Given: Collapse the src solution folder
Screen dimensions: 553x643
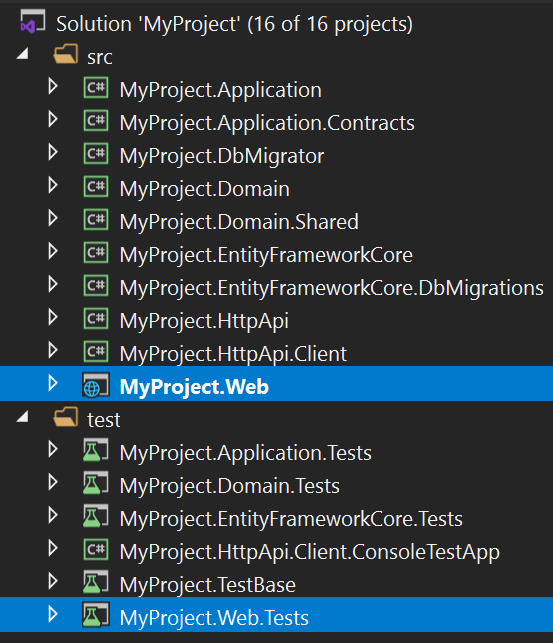Looking at the screenshot, I should pos(23,53).
